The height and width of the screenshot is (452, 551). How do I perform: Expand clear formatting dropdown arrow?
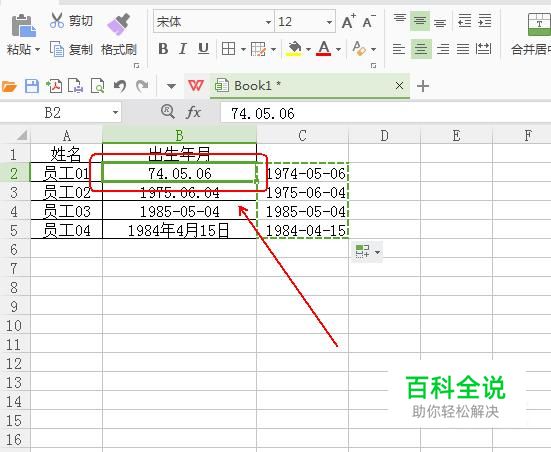373,49
